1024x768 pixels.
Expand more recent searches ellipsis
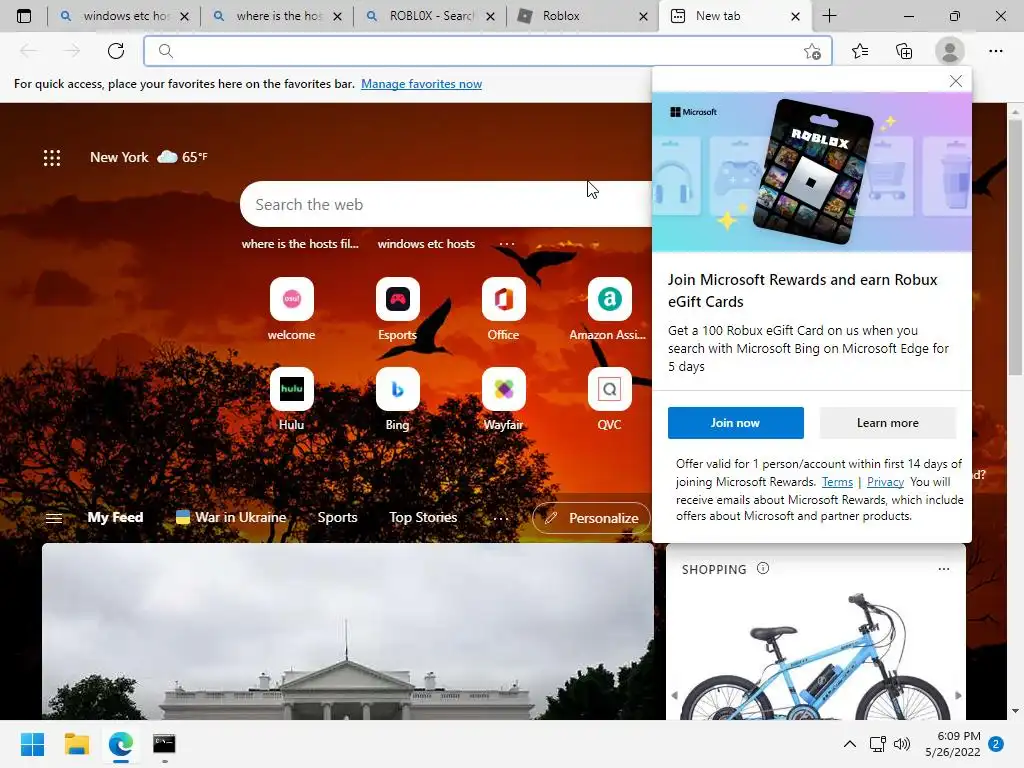click(507, 244)
